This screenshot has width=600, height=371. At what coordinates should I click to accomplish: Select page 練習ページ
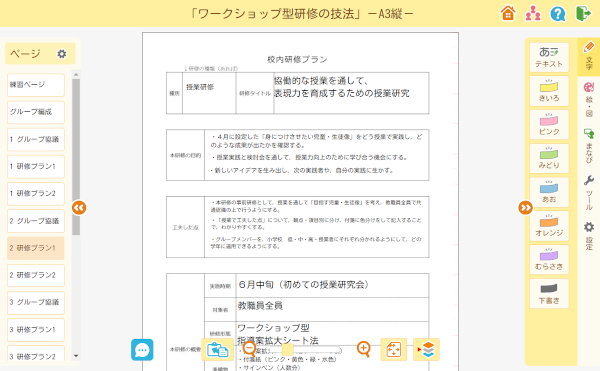[36, 85]
